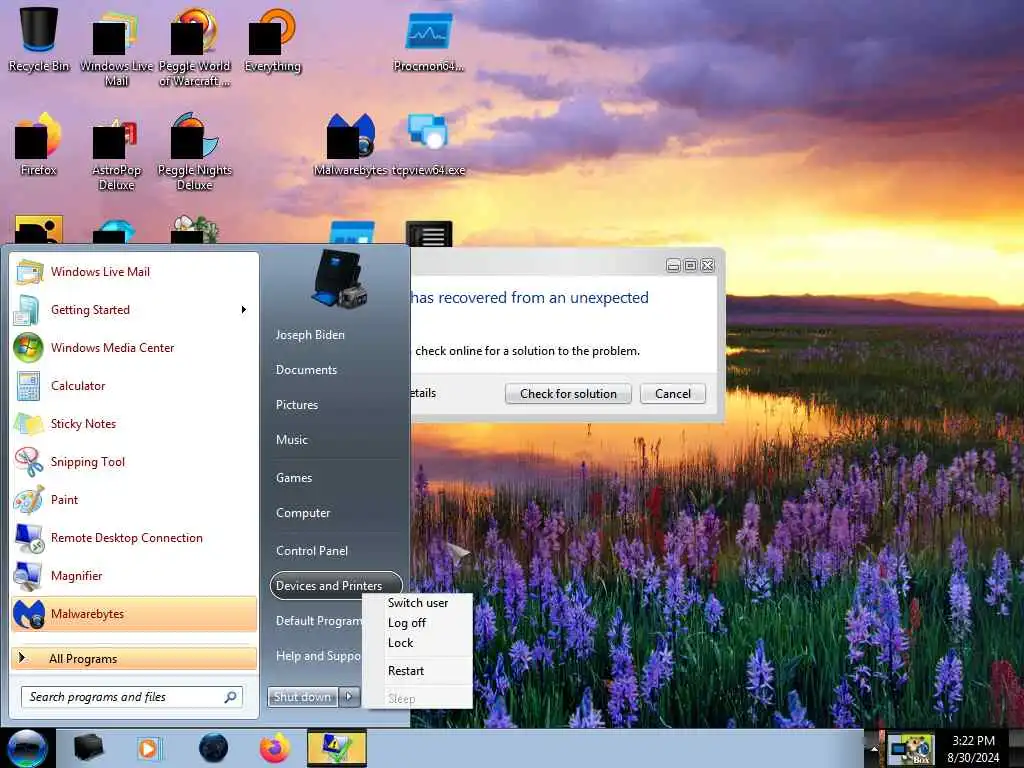Click Windows Live Mail icon in Start menu
Image resolution: width=1024 pixels, height=768 pixels.
pyautogui.click(x=29, y=272)
